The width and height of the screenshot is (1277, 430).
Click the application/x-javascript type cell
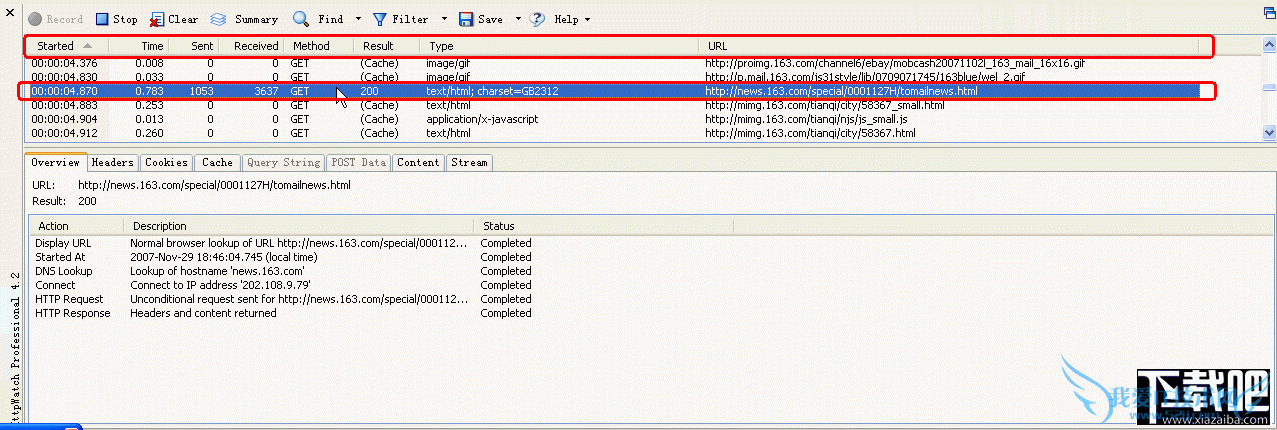482,119
